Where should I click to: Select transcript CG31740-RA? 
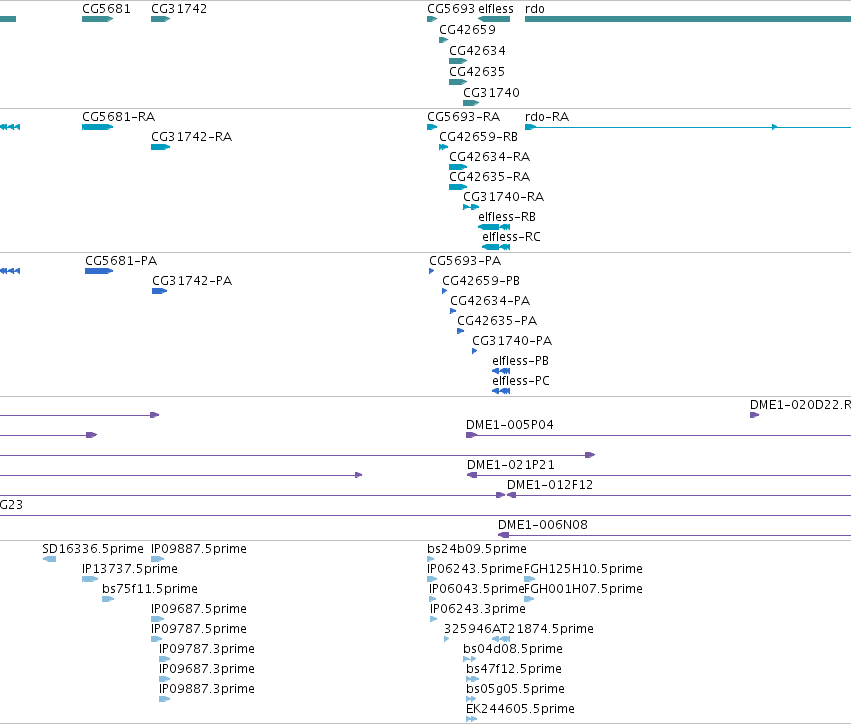504,197
